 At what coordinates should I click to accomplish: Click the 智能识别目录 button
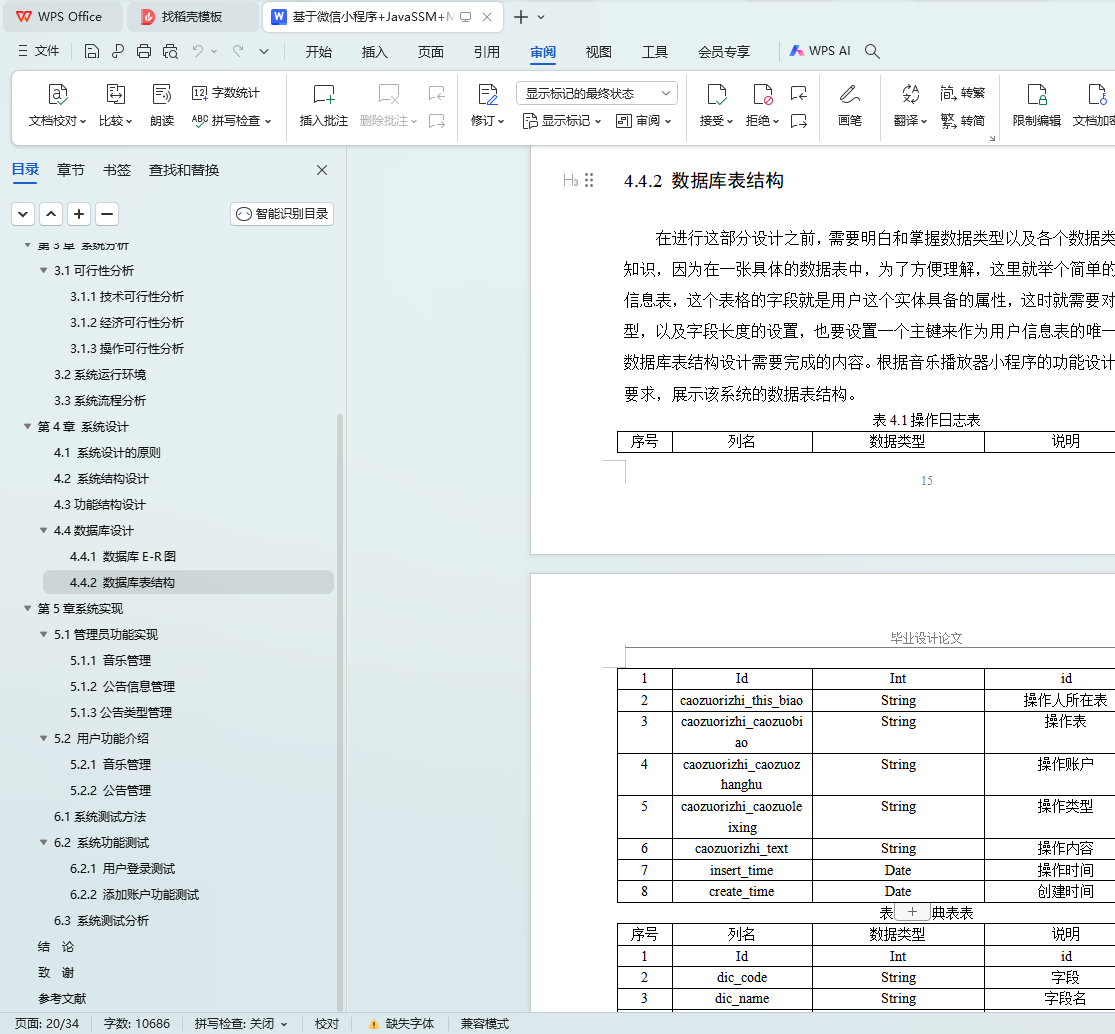[x=282, y=214]
